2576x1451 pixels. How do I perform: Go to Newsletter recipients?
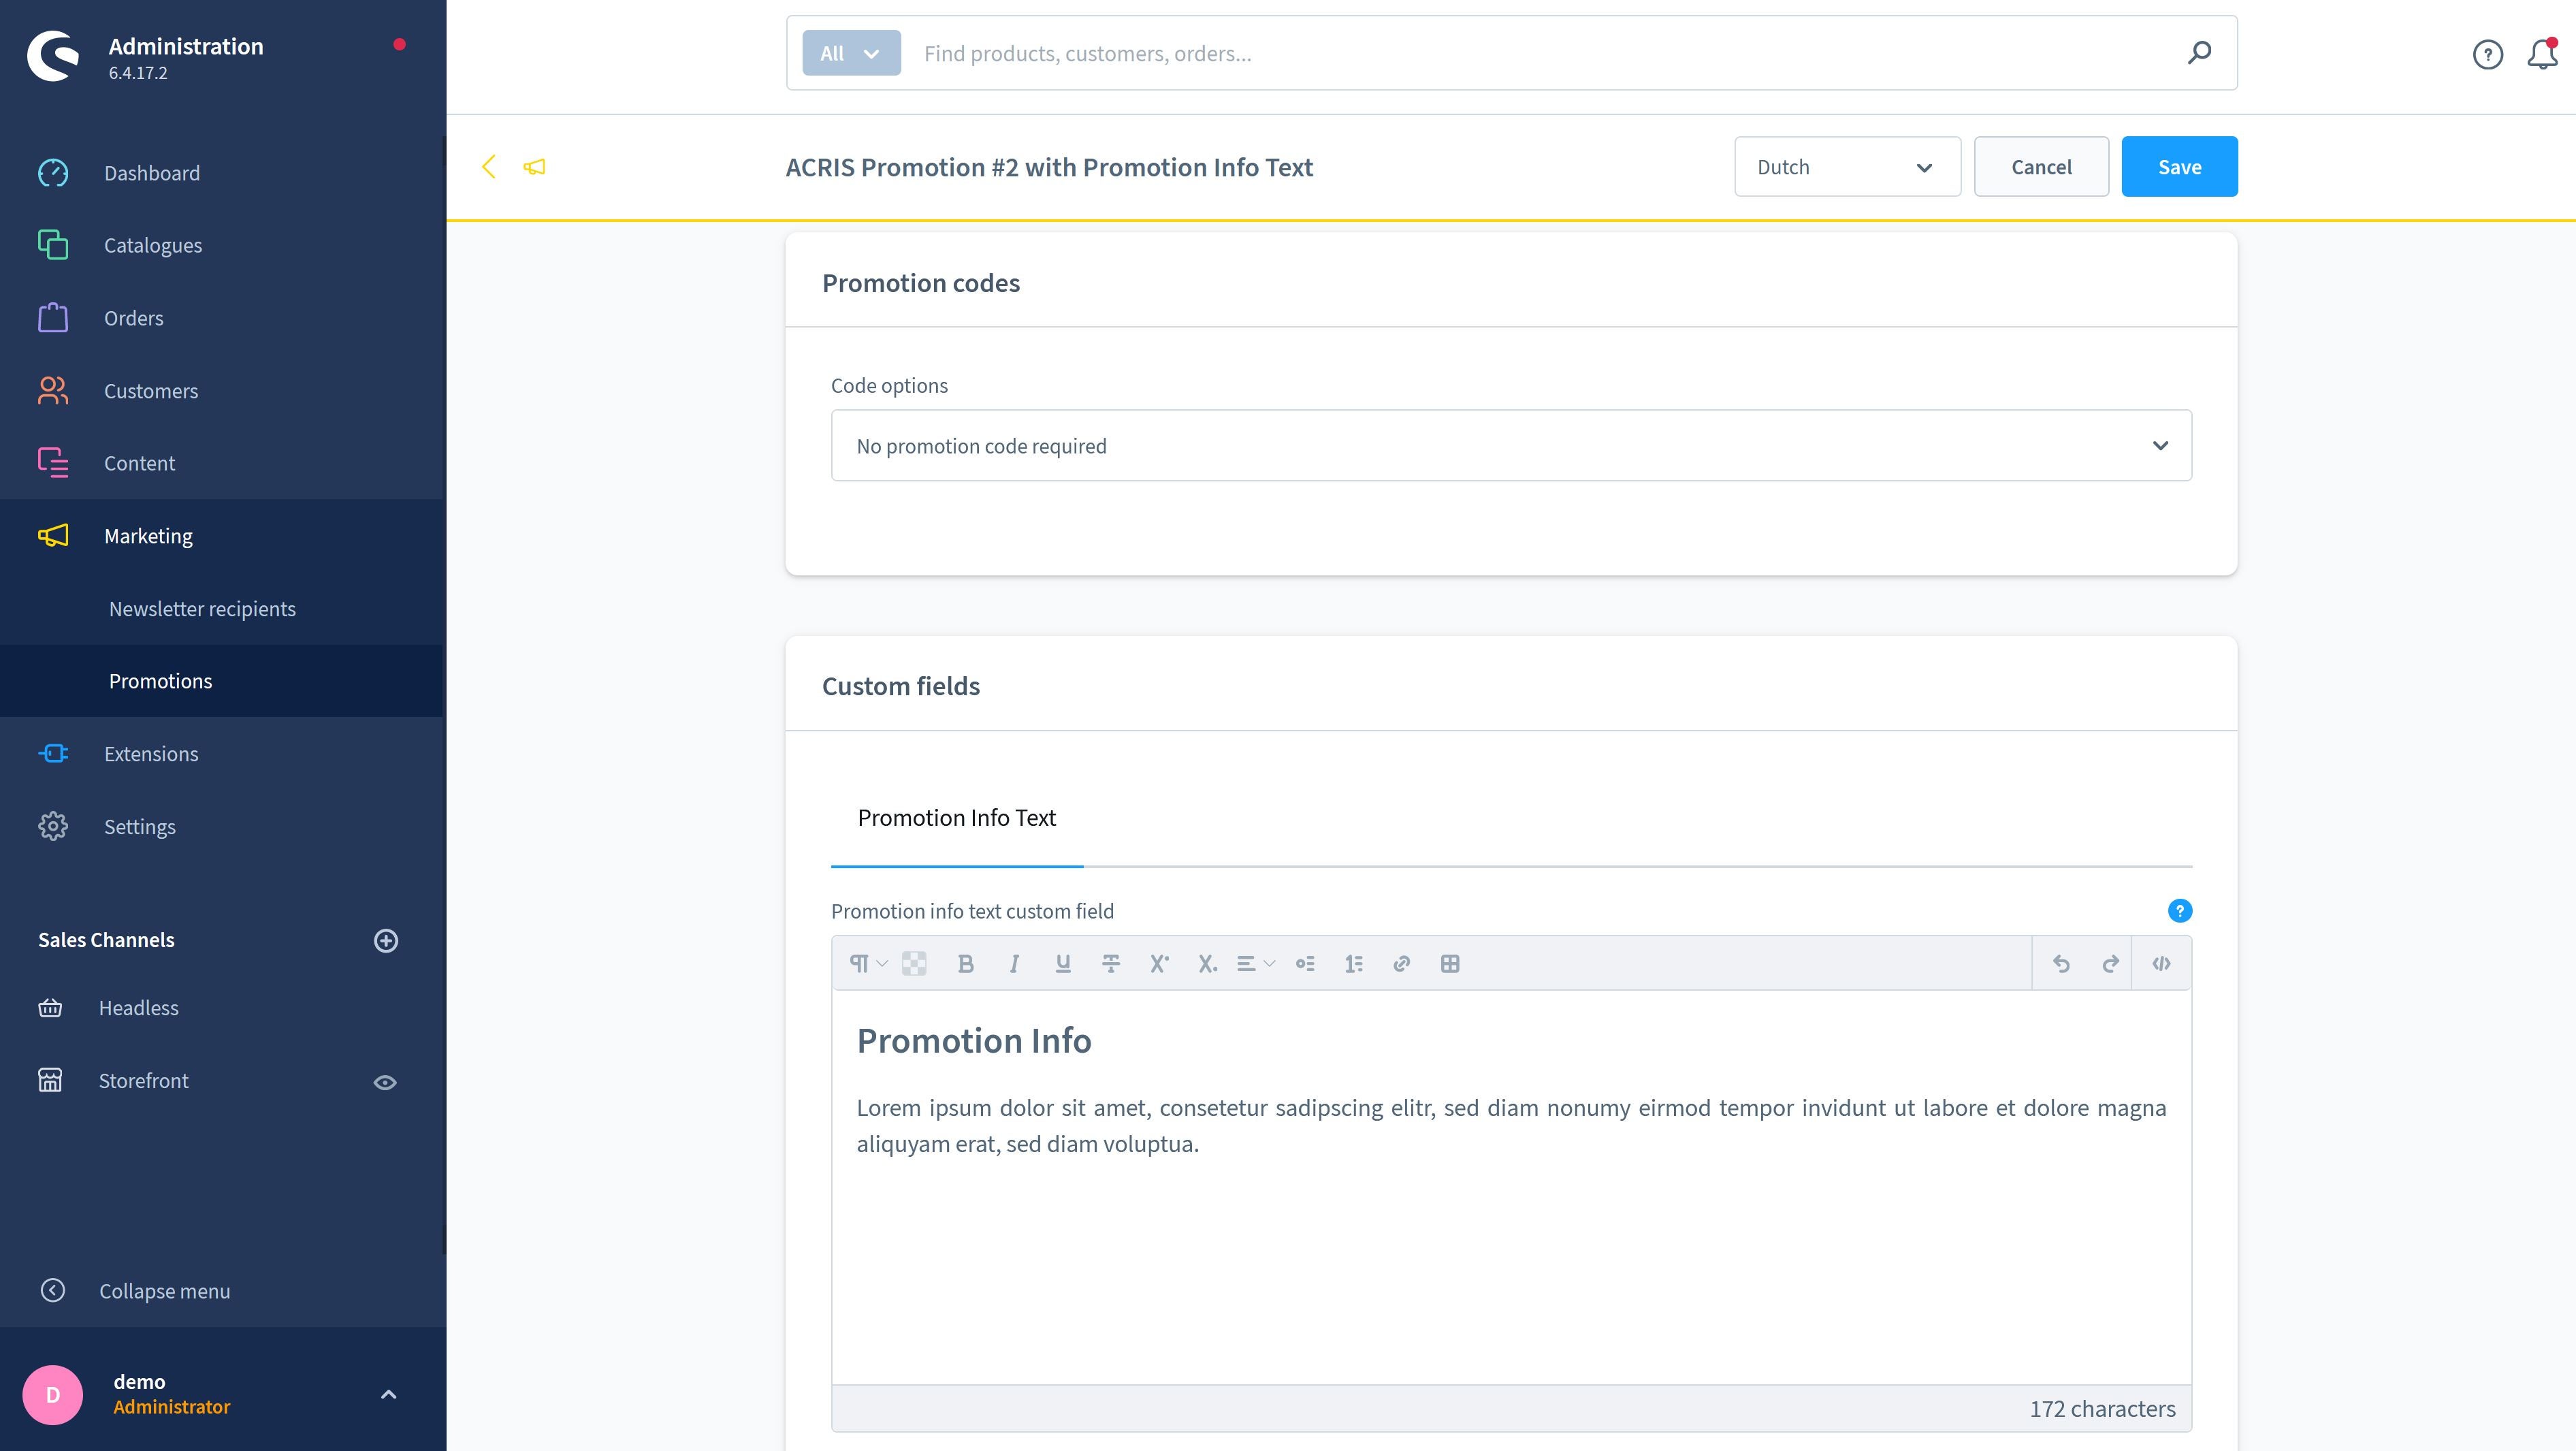point(202,609)
